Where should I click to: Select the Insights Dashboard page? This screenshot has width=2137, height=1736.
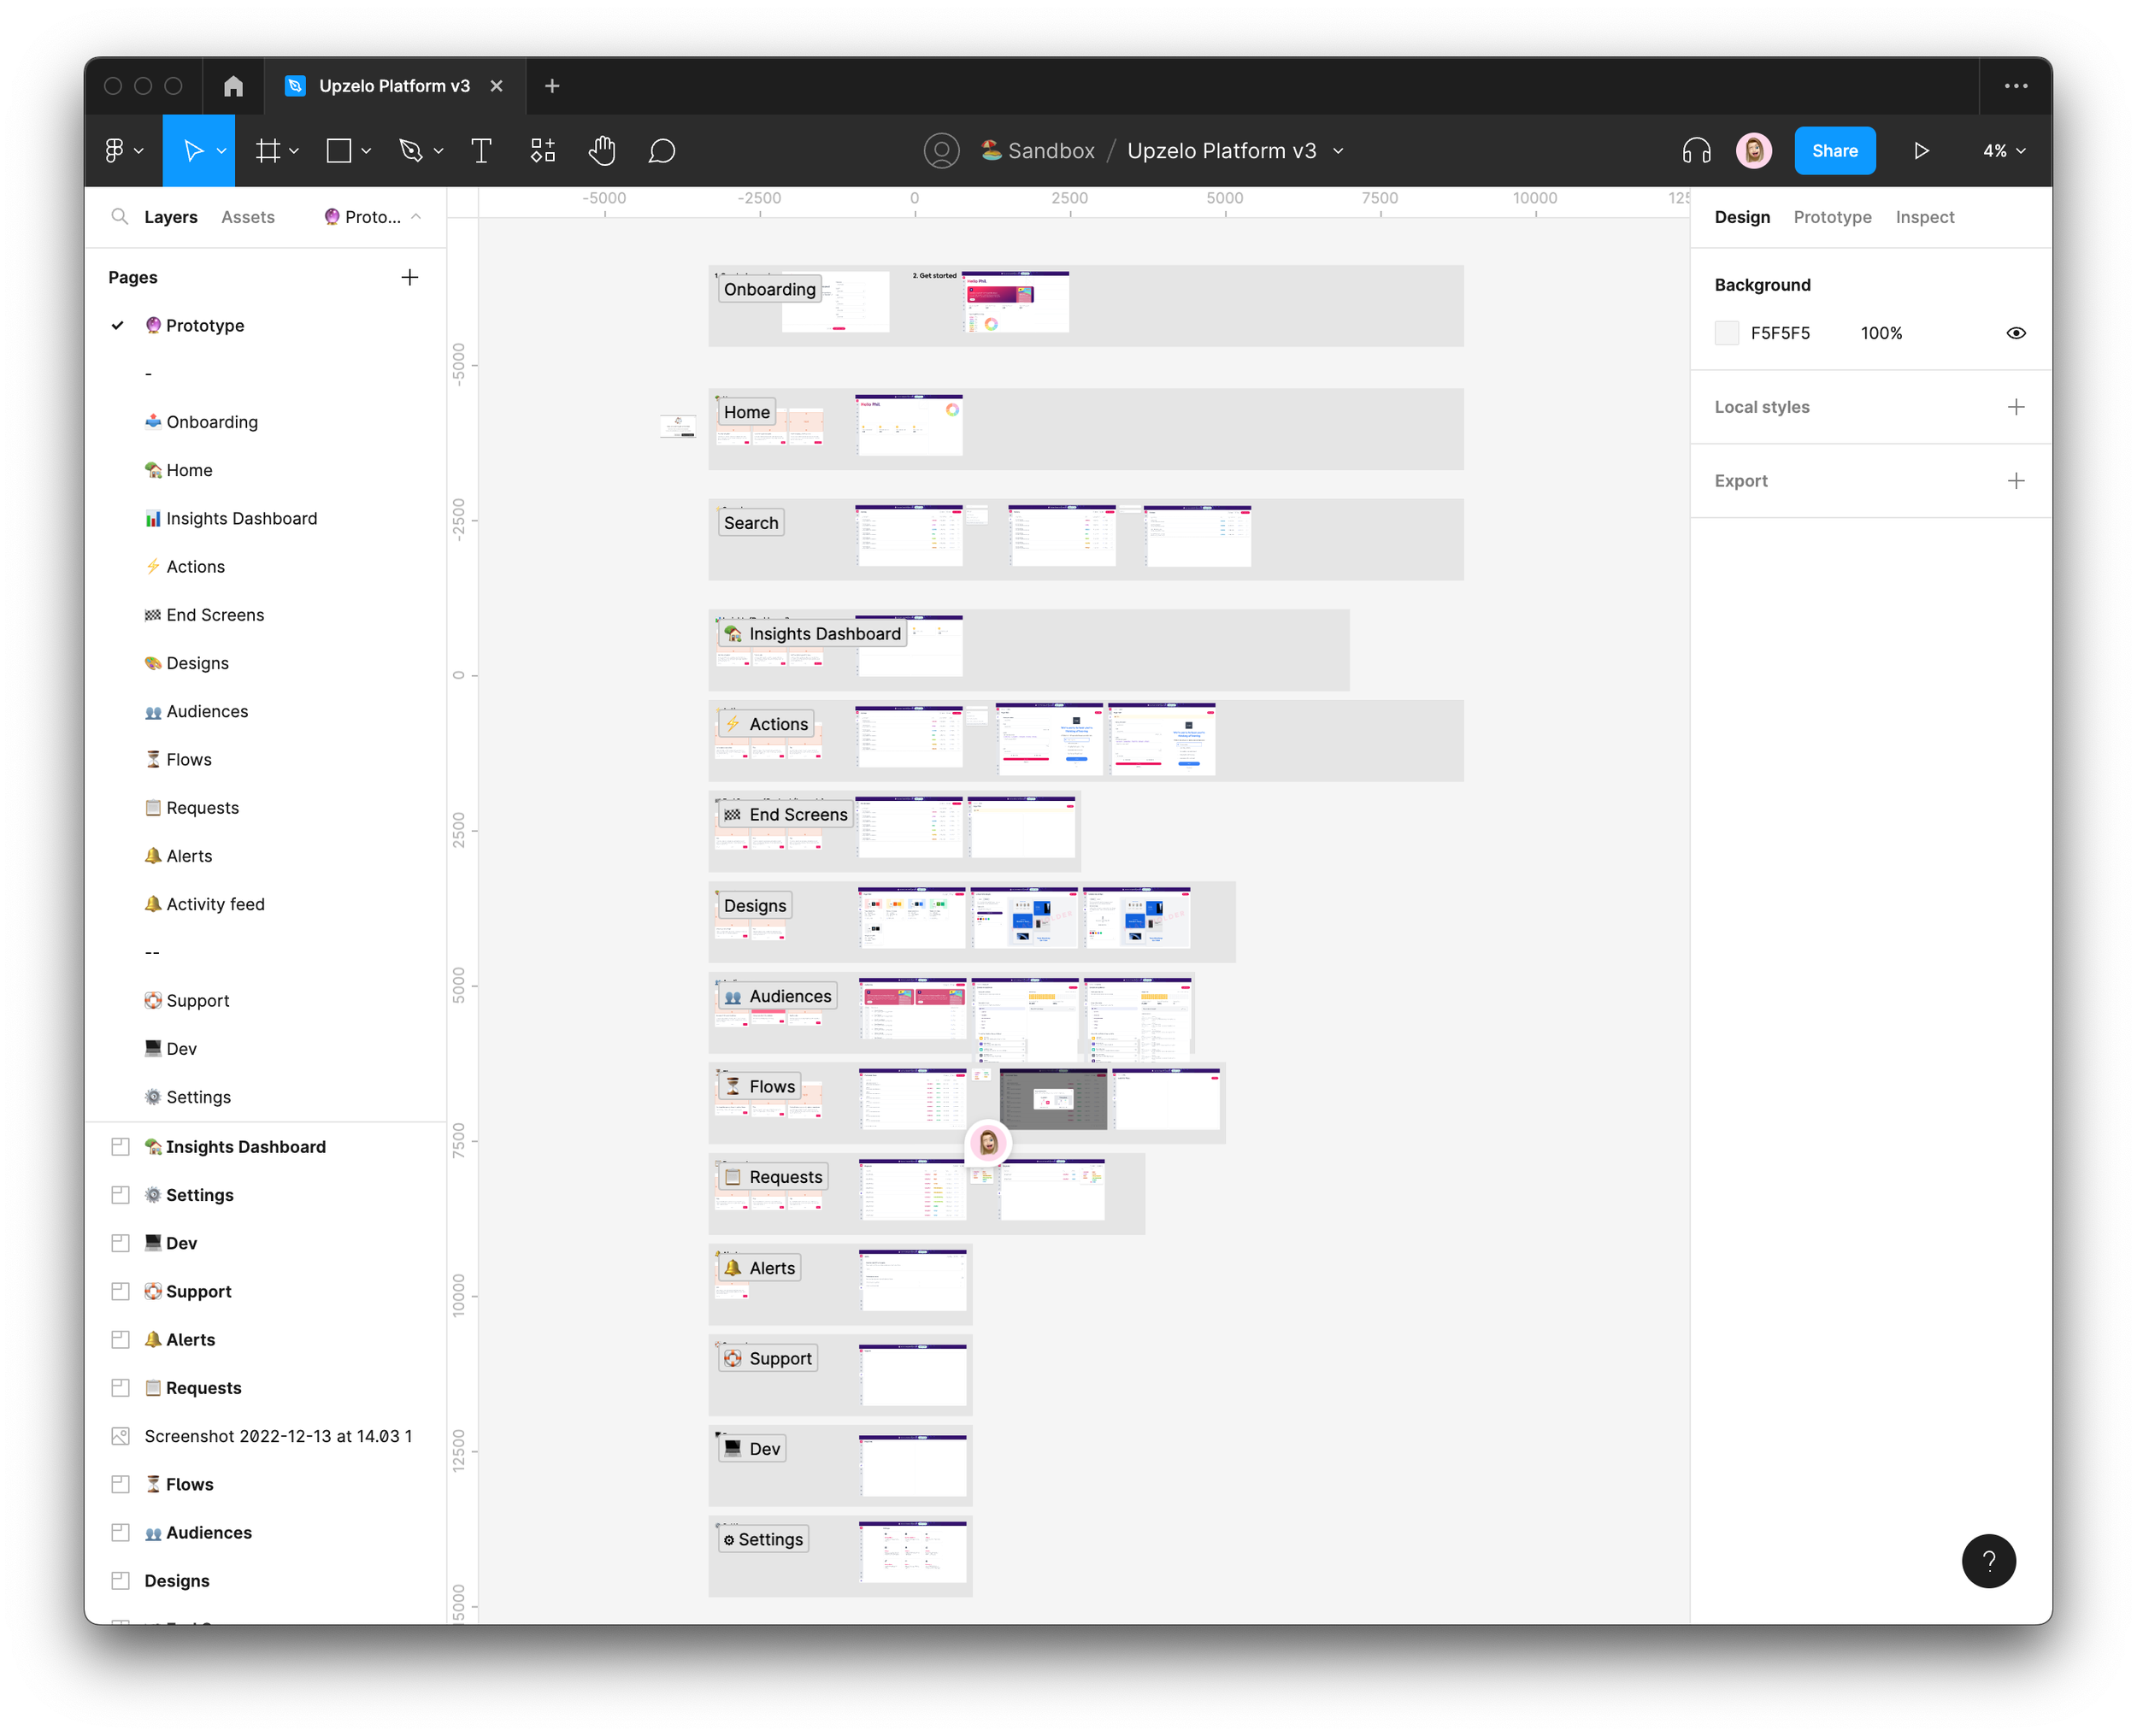coord(241,518)
